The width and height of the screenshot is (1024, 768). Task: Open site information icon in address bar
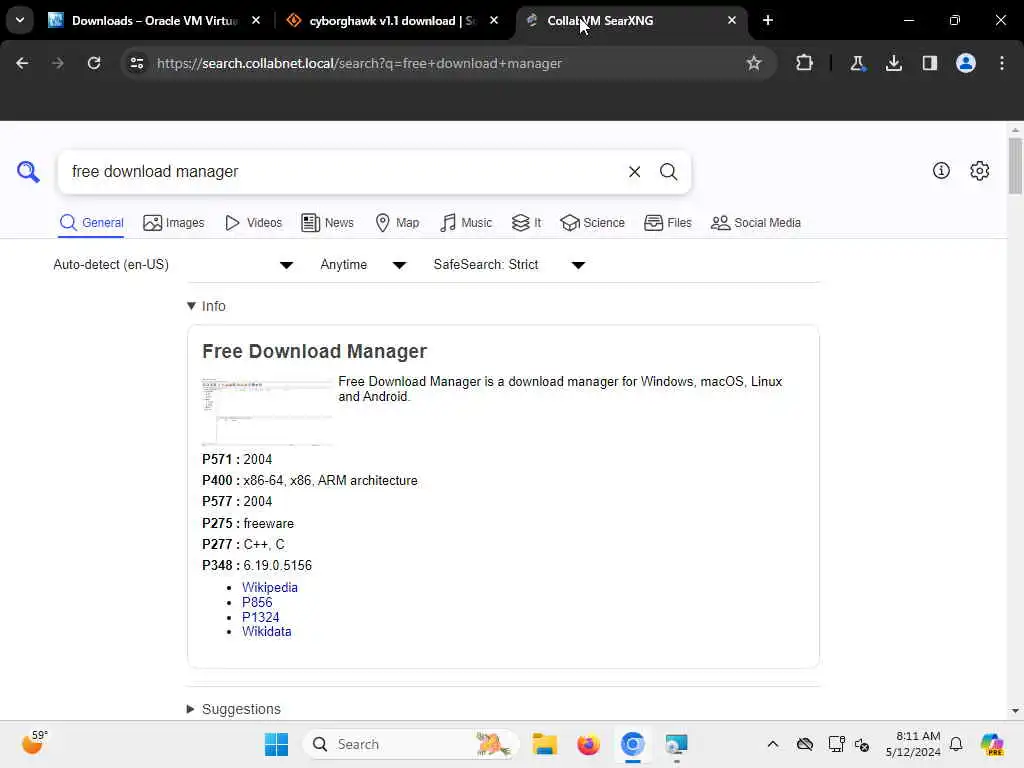click(x=137, y=63)
